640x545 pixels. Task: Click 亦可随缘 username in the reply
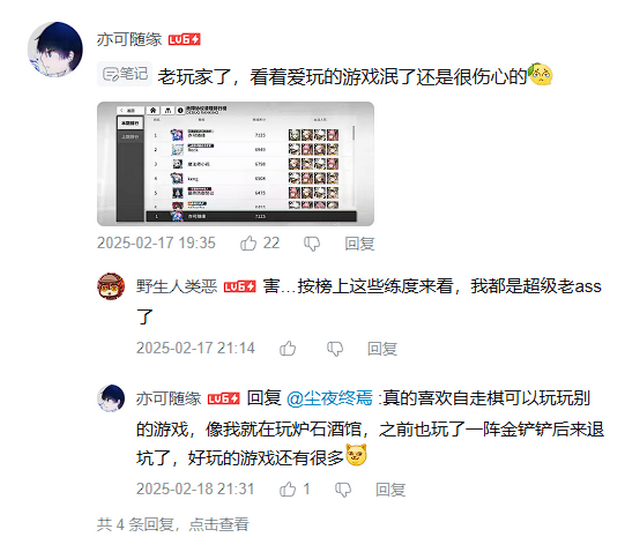[x=169, y=398]
